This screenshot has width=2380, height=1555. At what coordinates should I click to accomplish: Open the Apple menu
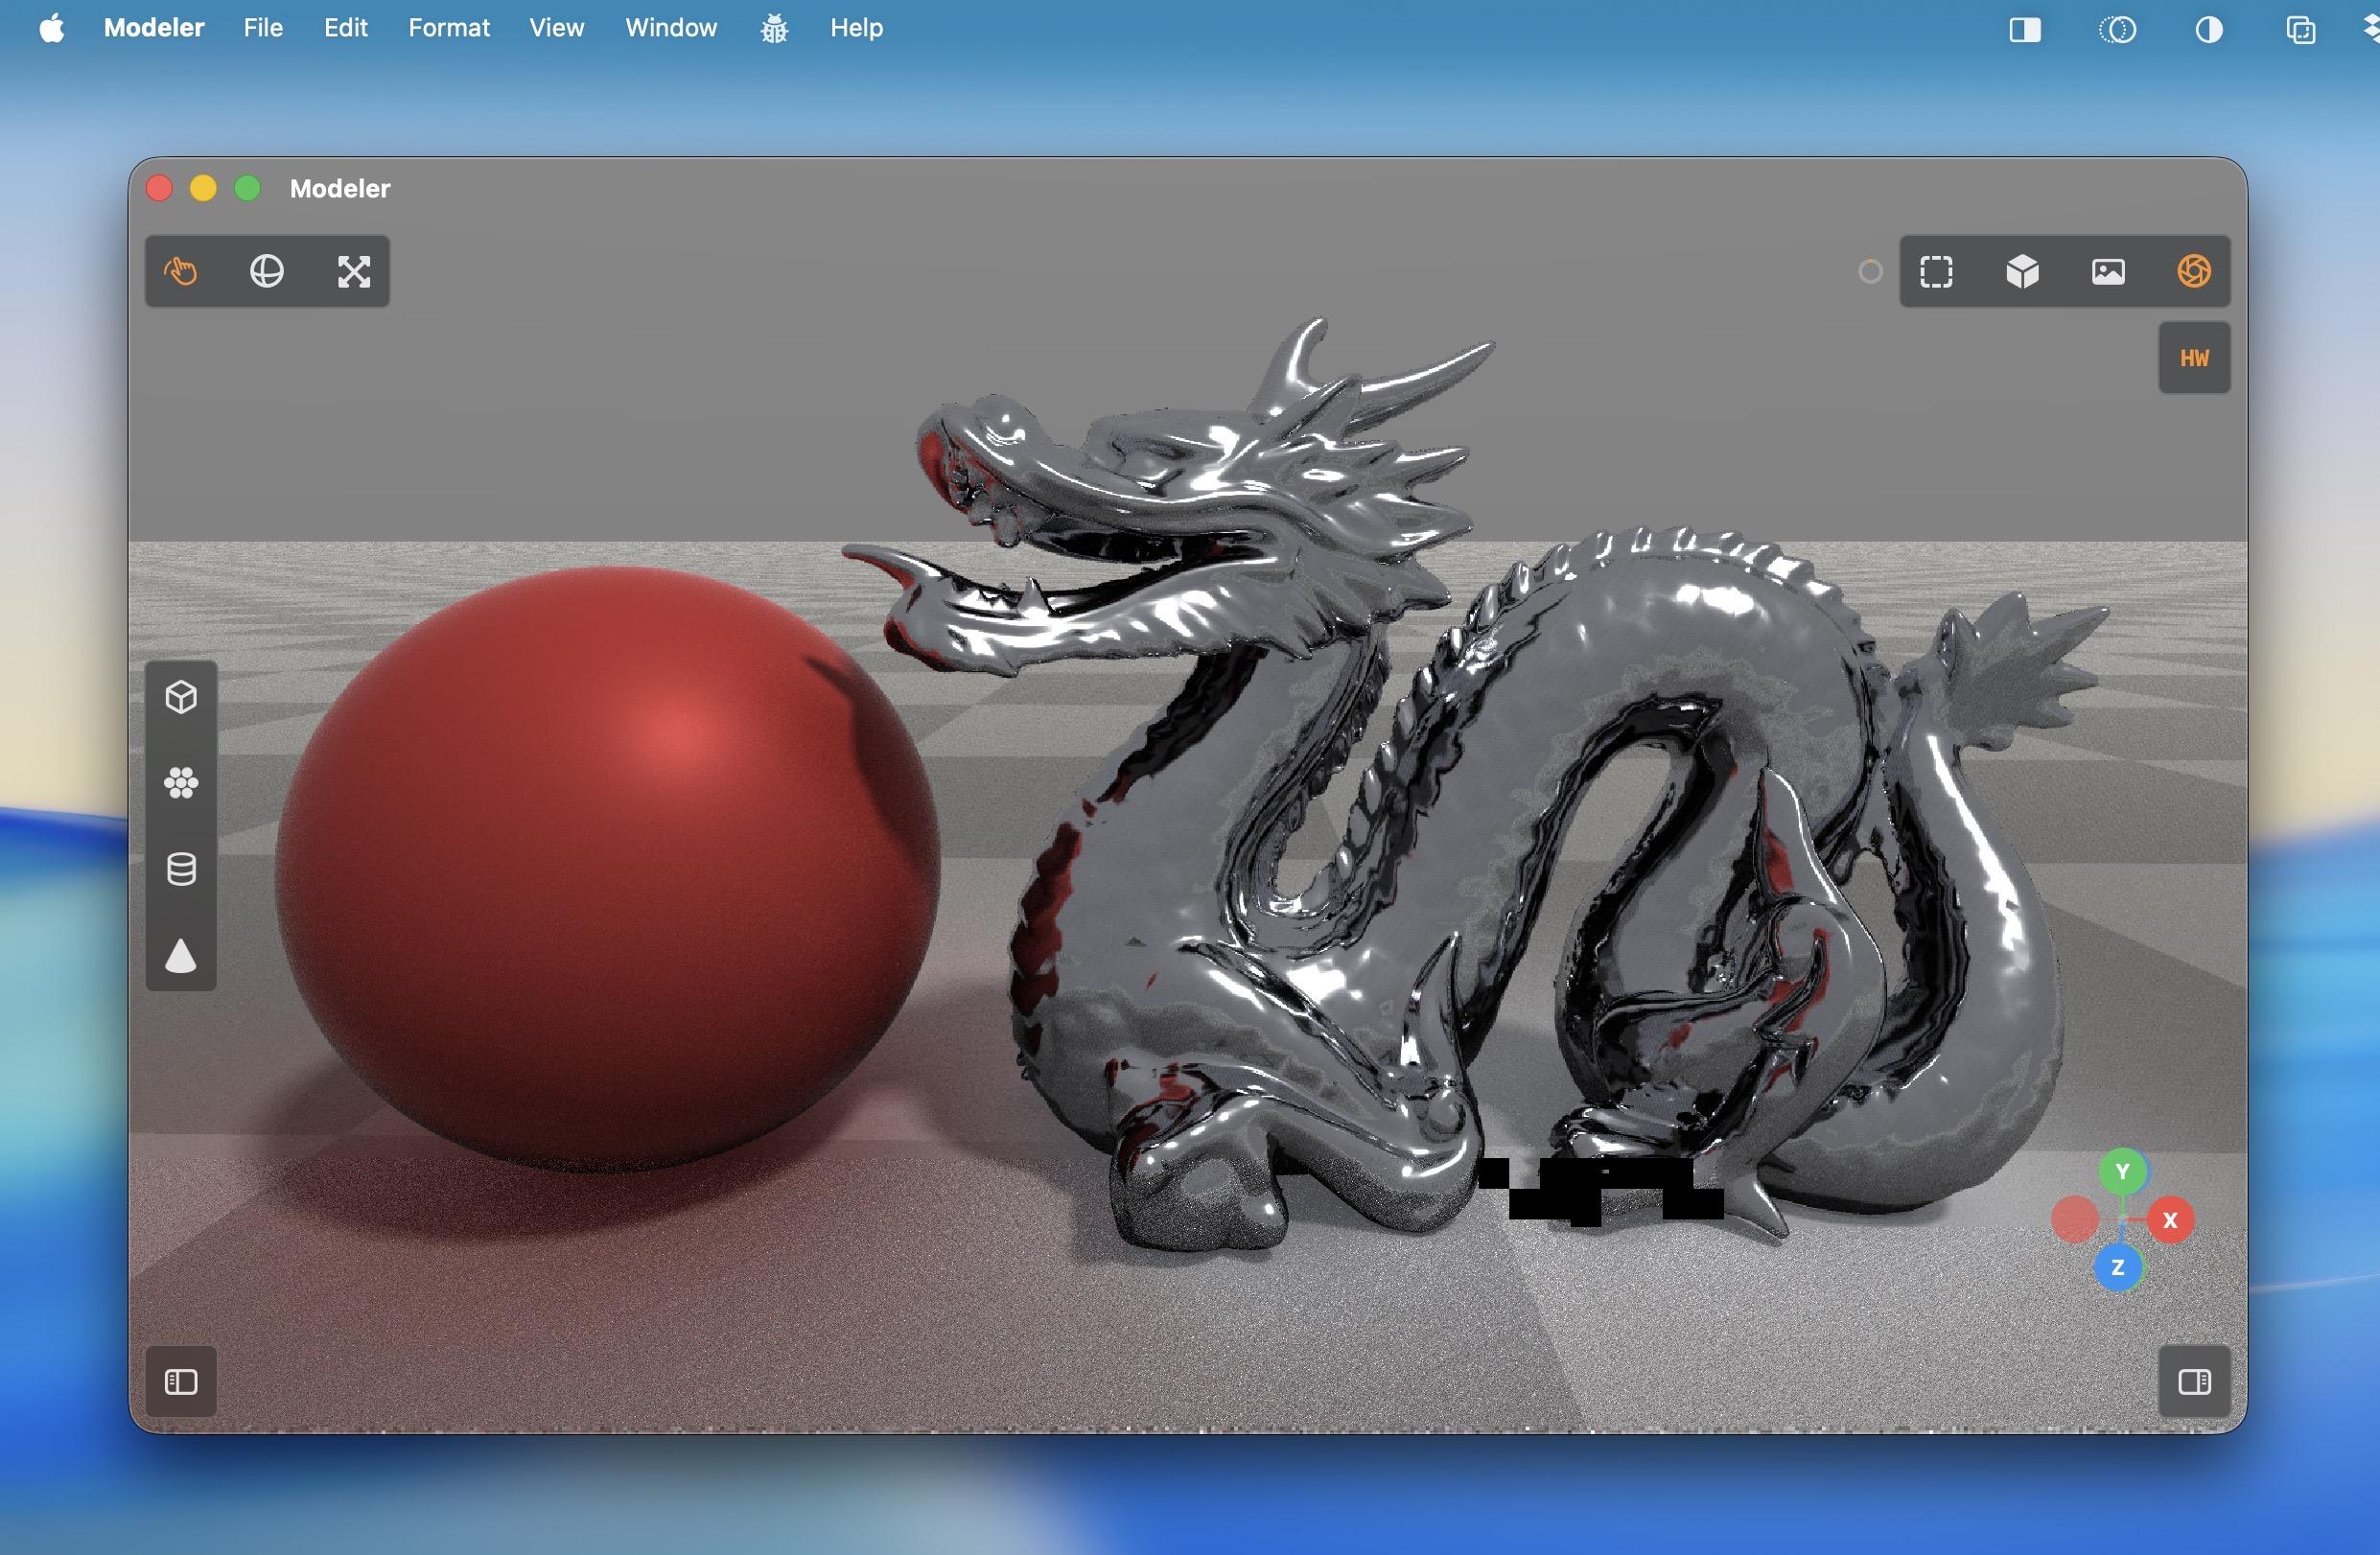[52, 28]
